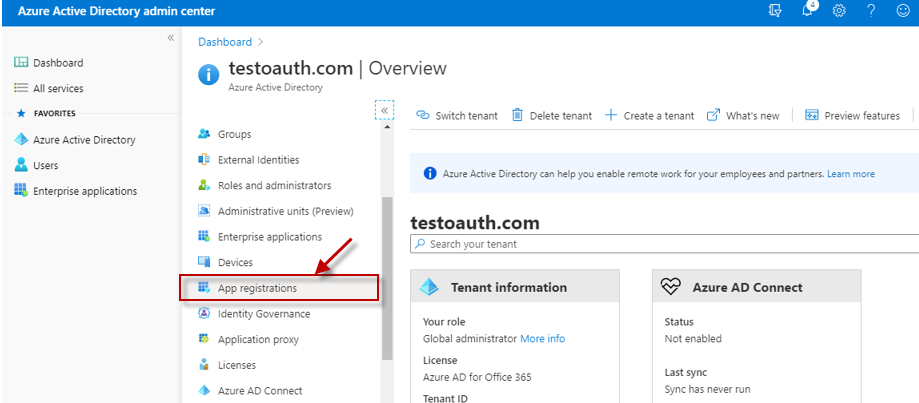The height and width of the screenshot is (403, 919).
Task: Click the Devices icon
Action: (204, 262)
